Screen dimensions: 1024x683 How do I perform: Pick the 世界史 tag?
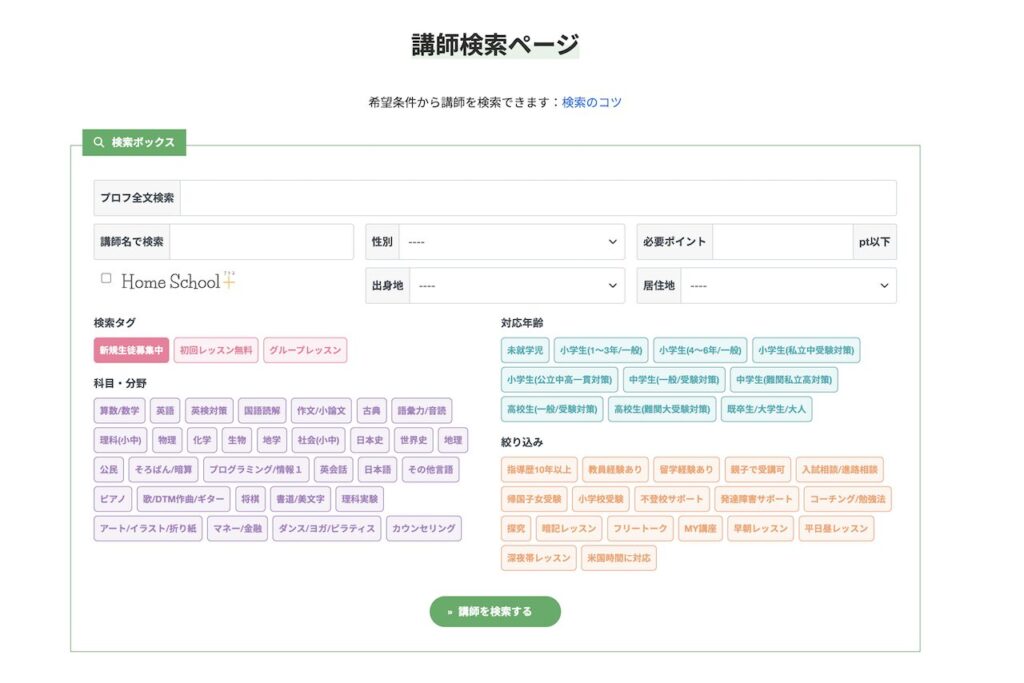pyautogui.click(x=413, y=440)
